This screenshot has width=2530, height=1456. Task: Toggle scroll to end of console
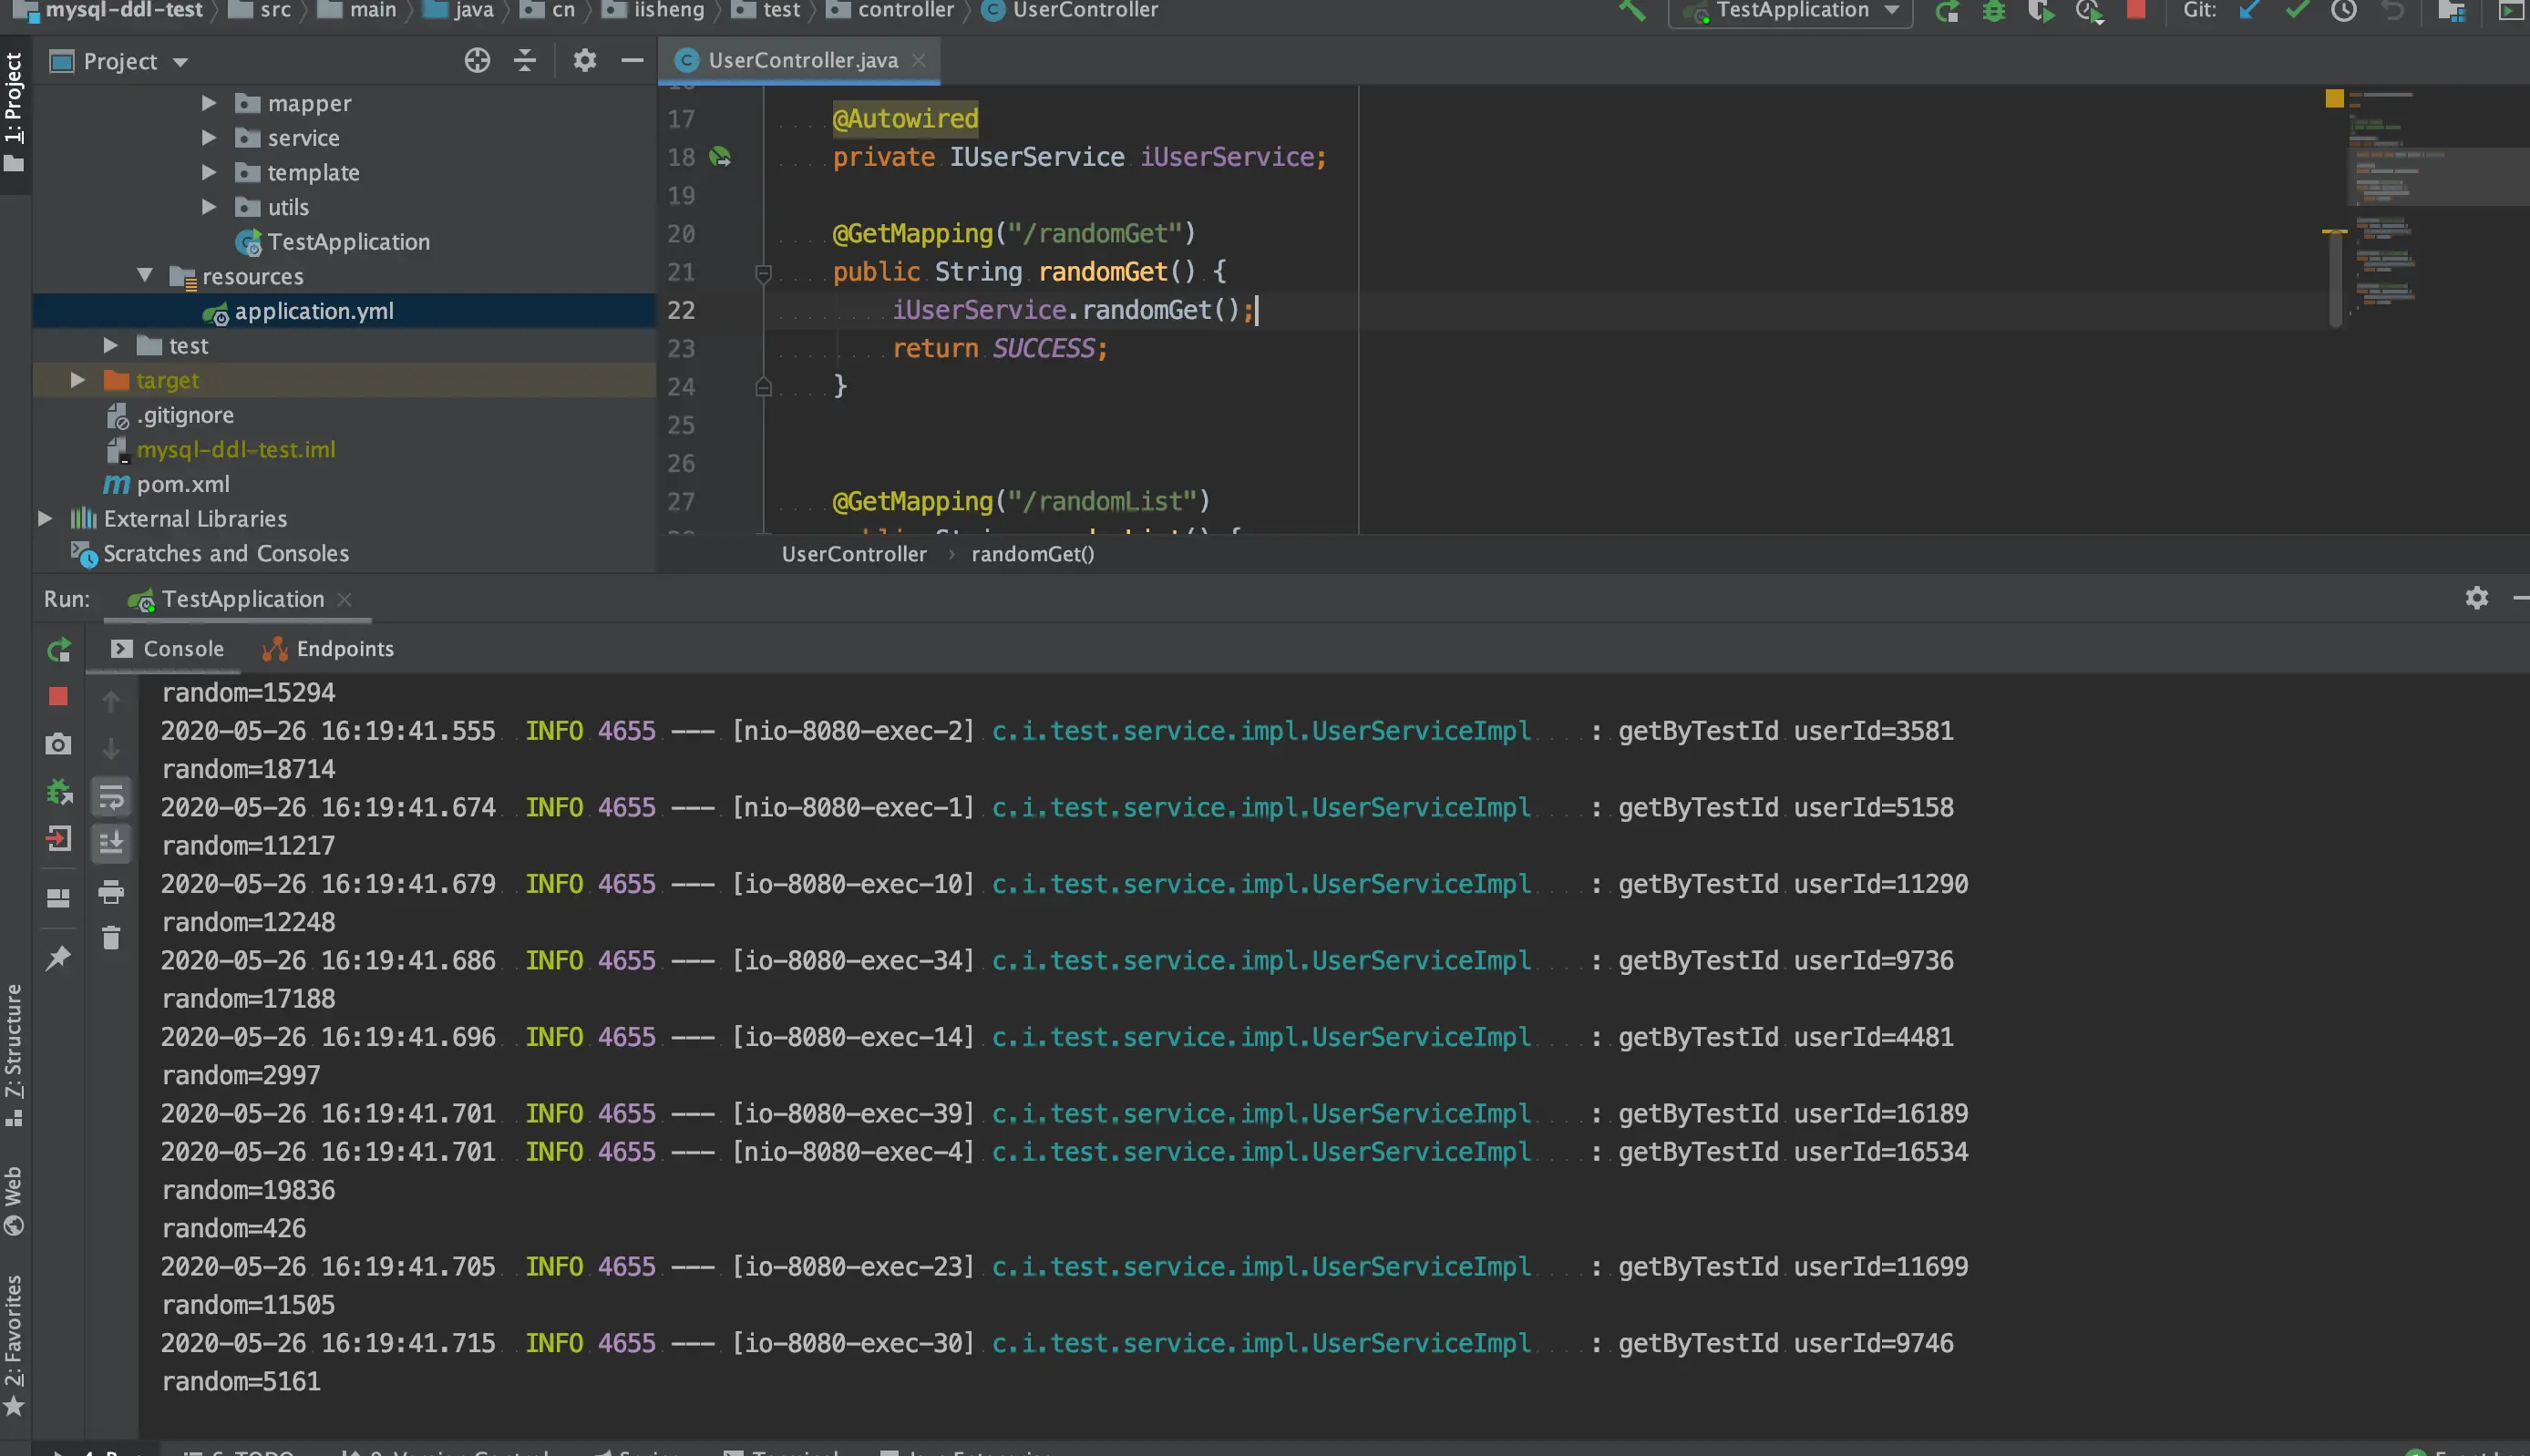click(111, 842)
